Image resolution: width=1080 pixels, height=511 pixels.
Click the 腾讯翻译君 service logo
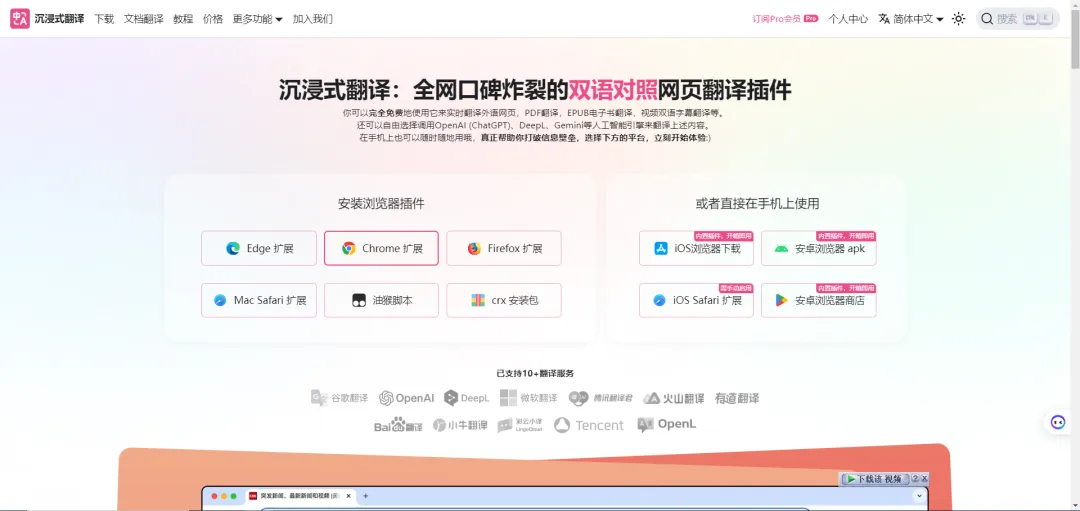tap(601, 398)
